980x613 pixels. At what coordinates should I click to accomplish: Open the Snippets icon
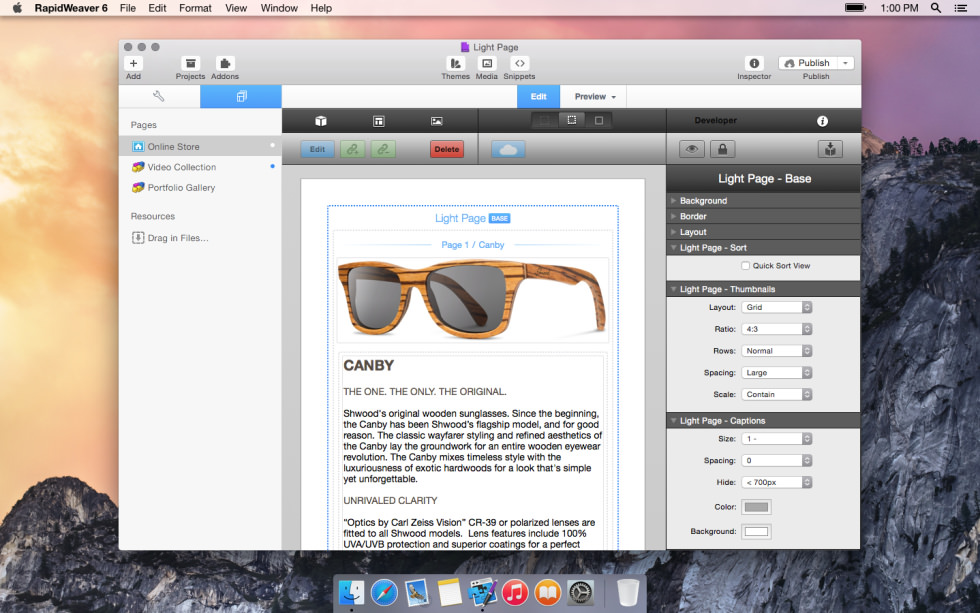pyautogui.click(x=519, y=63)
